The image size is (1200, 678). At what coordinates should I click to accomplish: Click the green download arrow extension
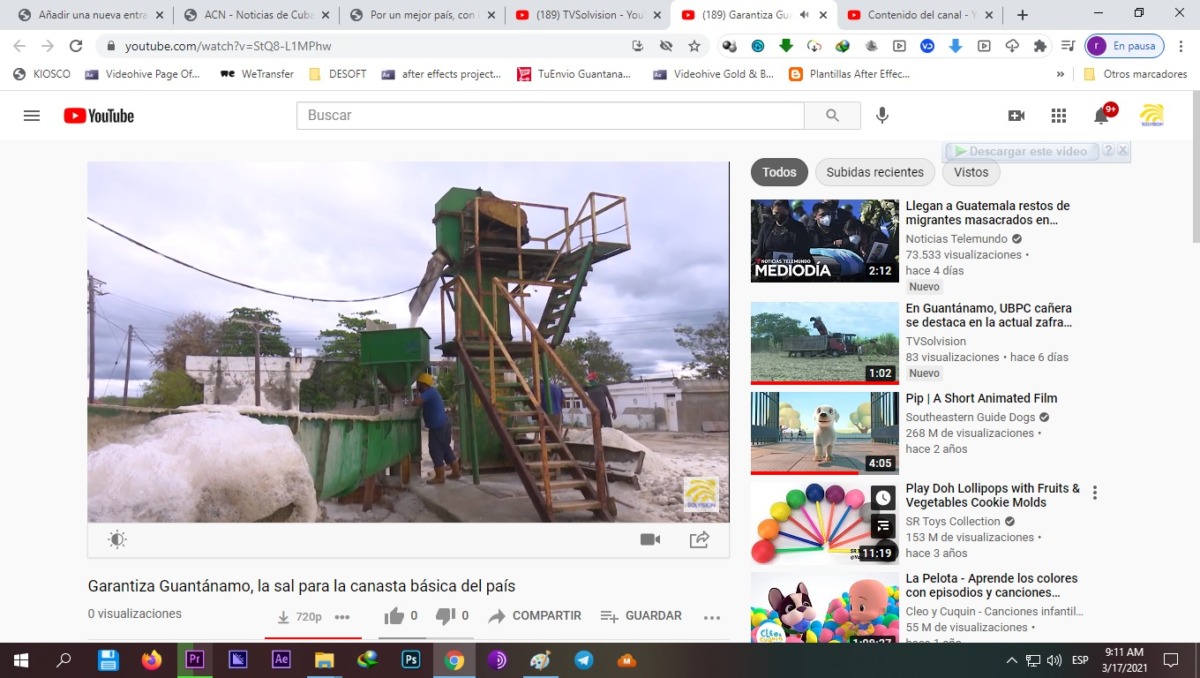786,45
